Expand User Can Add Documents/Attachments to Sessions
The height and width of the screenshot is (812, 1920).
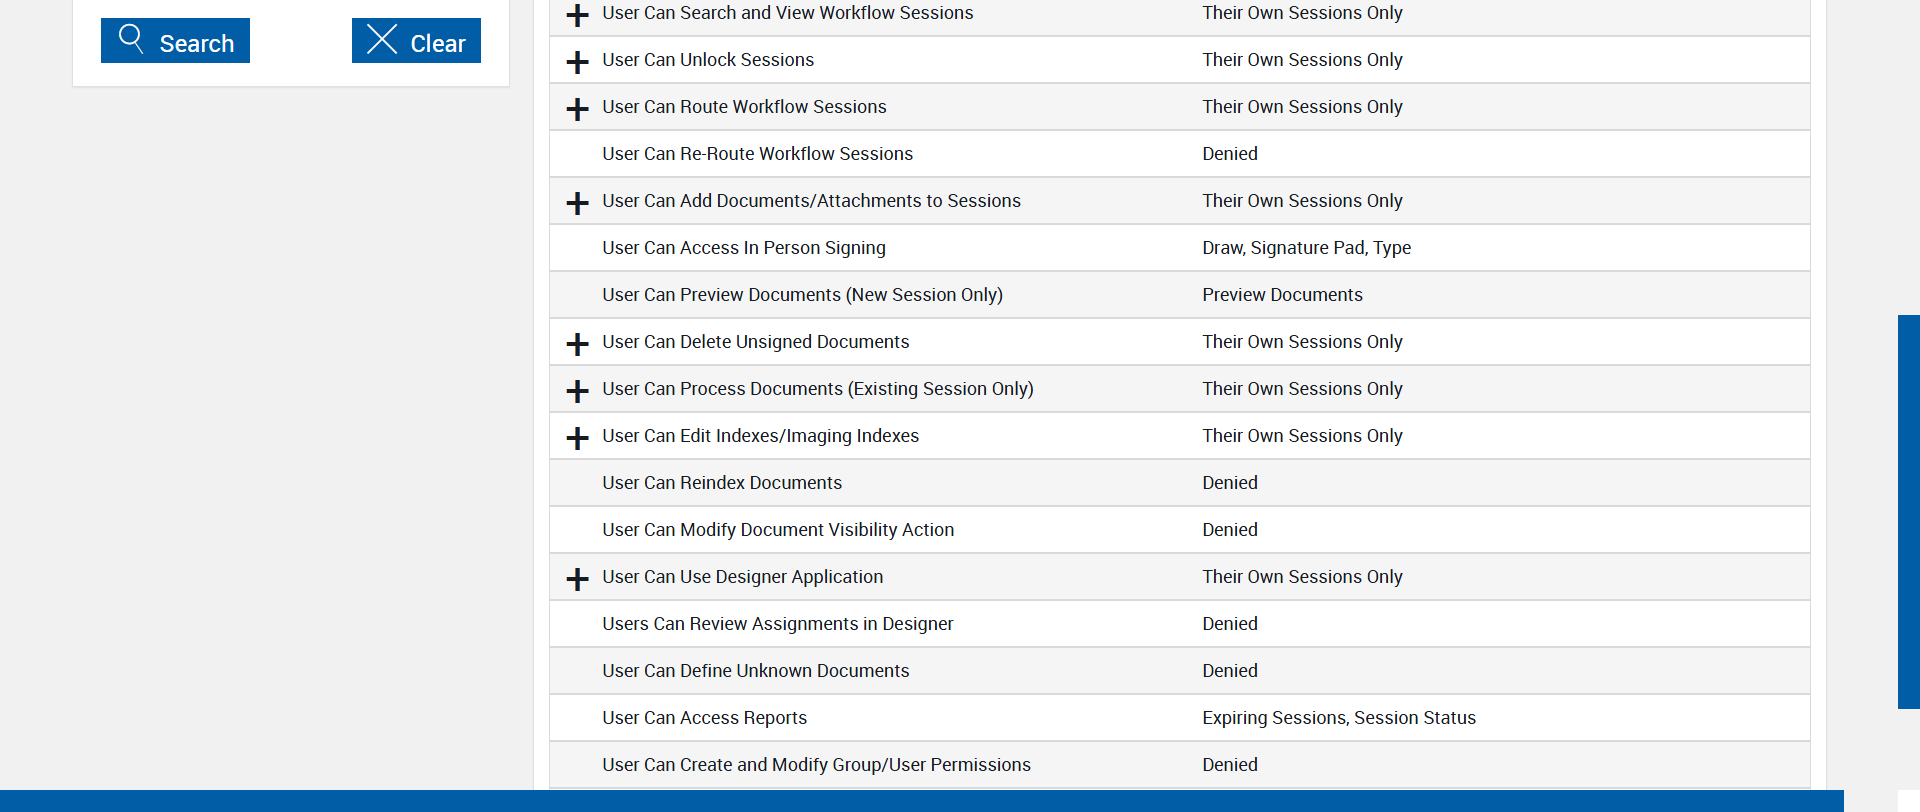pos(577,203)
